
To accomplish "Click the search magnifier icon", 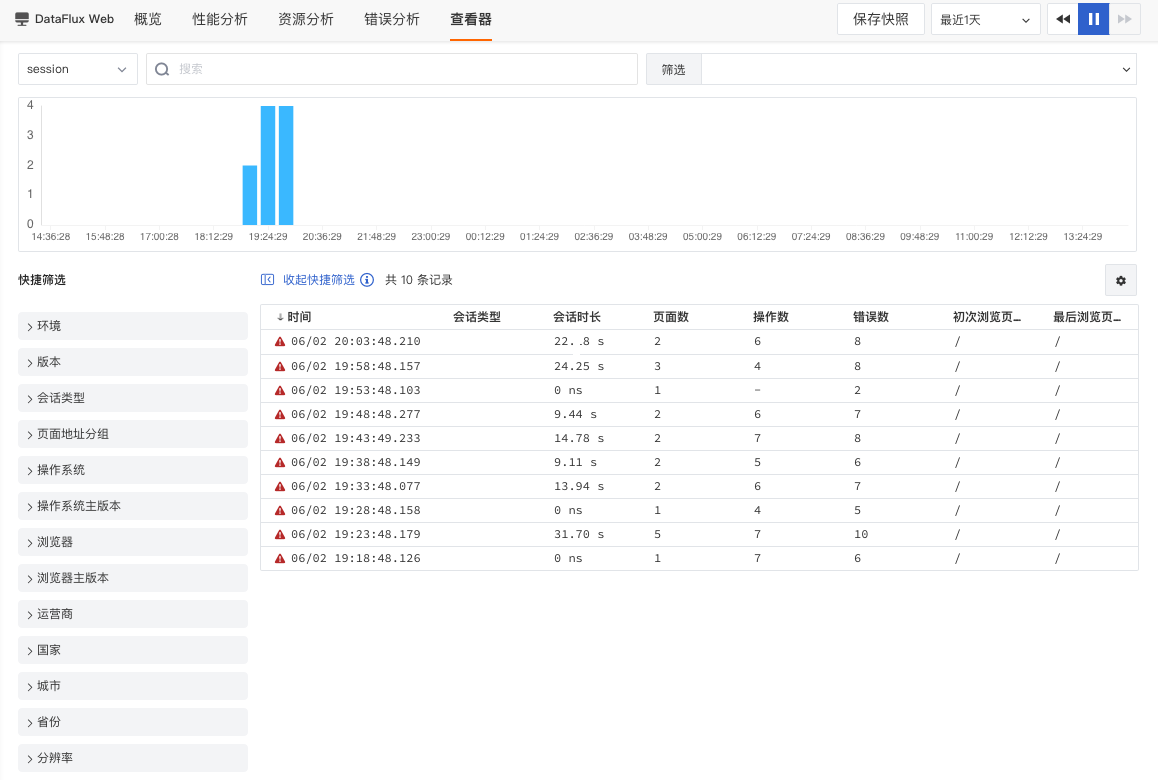I will (x=162, y=69).
